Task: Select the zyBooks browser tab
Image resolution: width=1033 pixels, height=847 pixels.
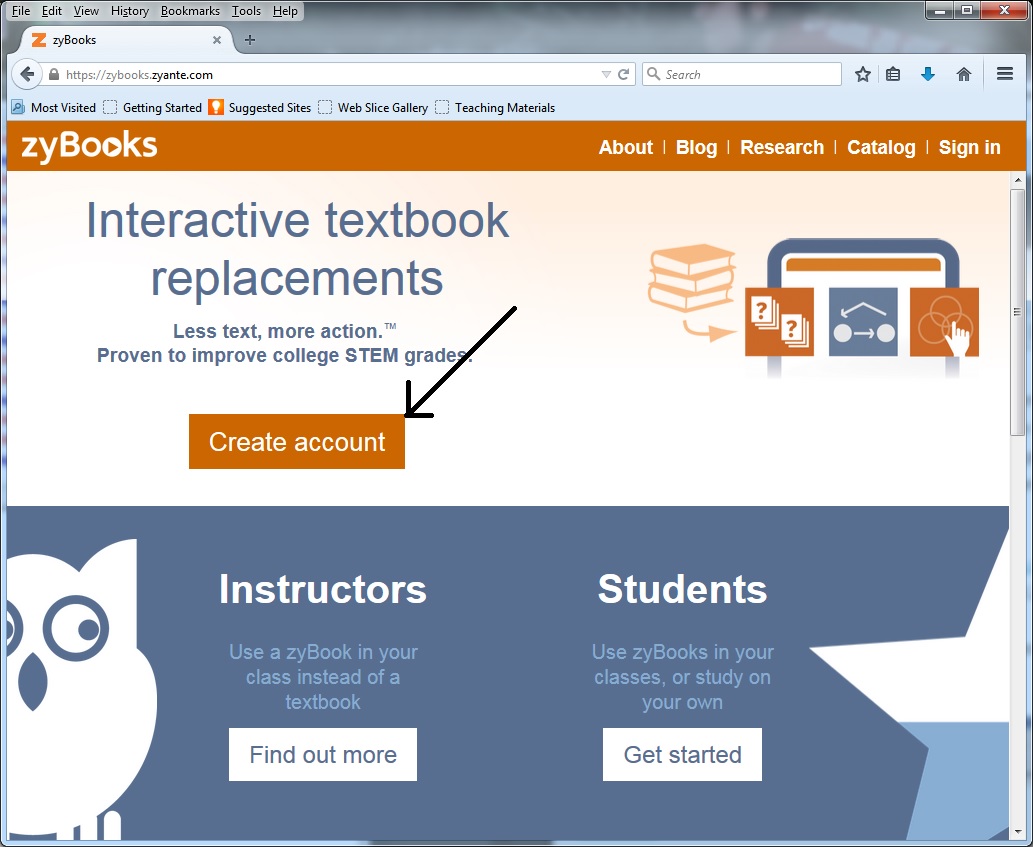Action: click(x=126, y=40)
